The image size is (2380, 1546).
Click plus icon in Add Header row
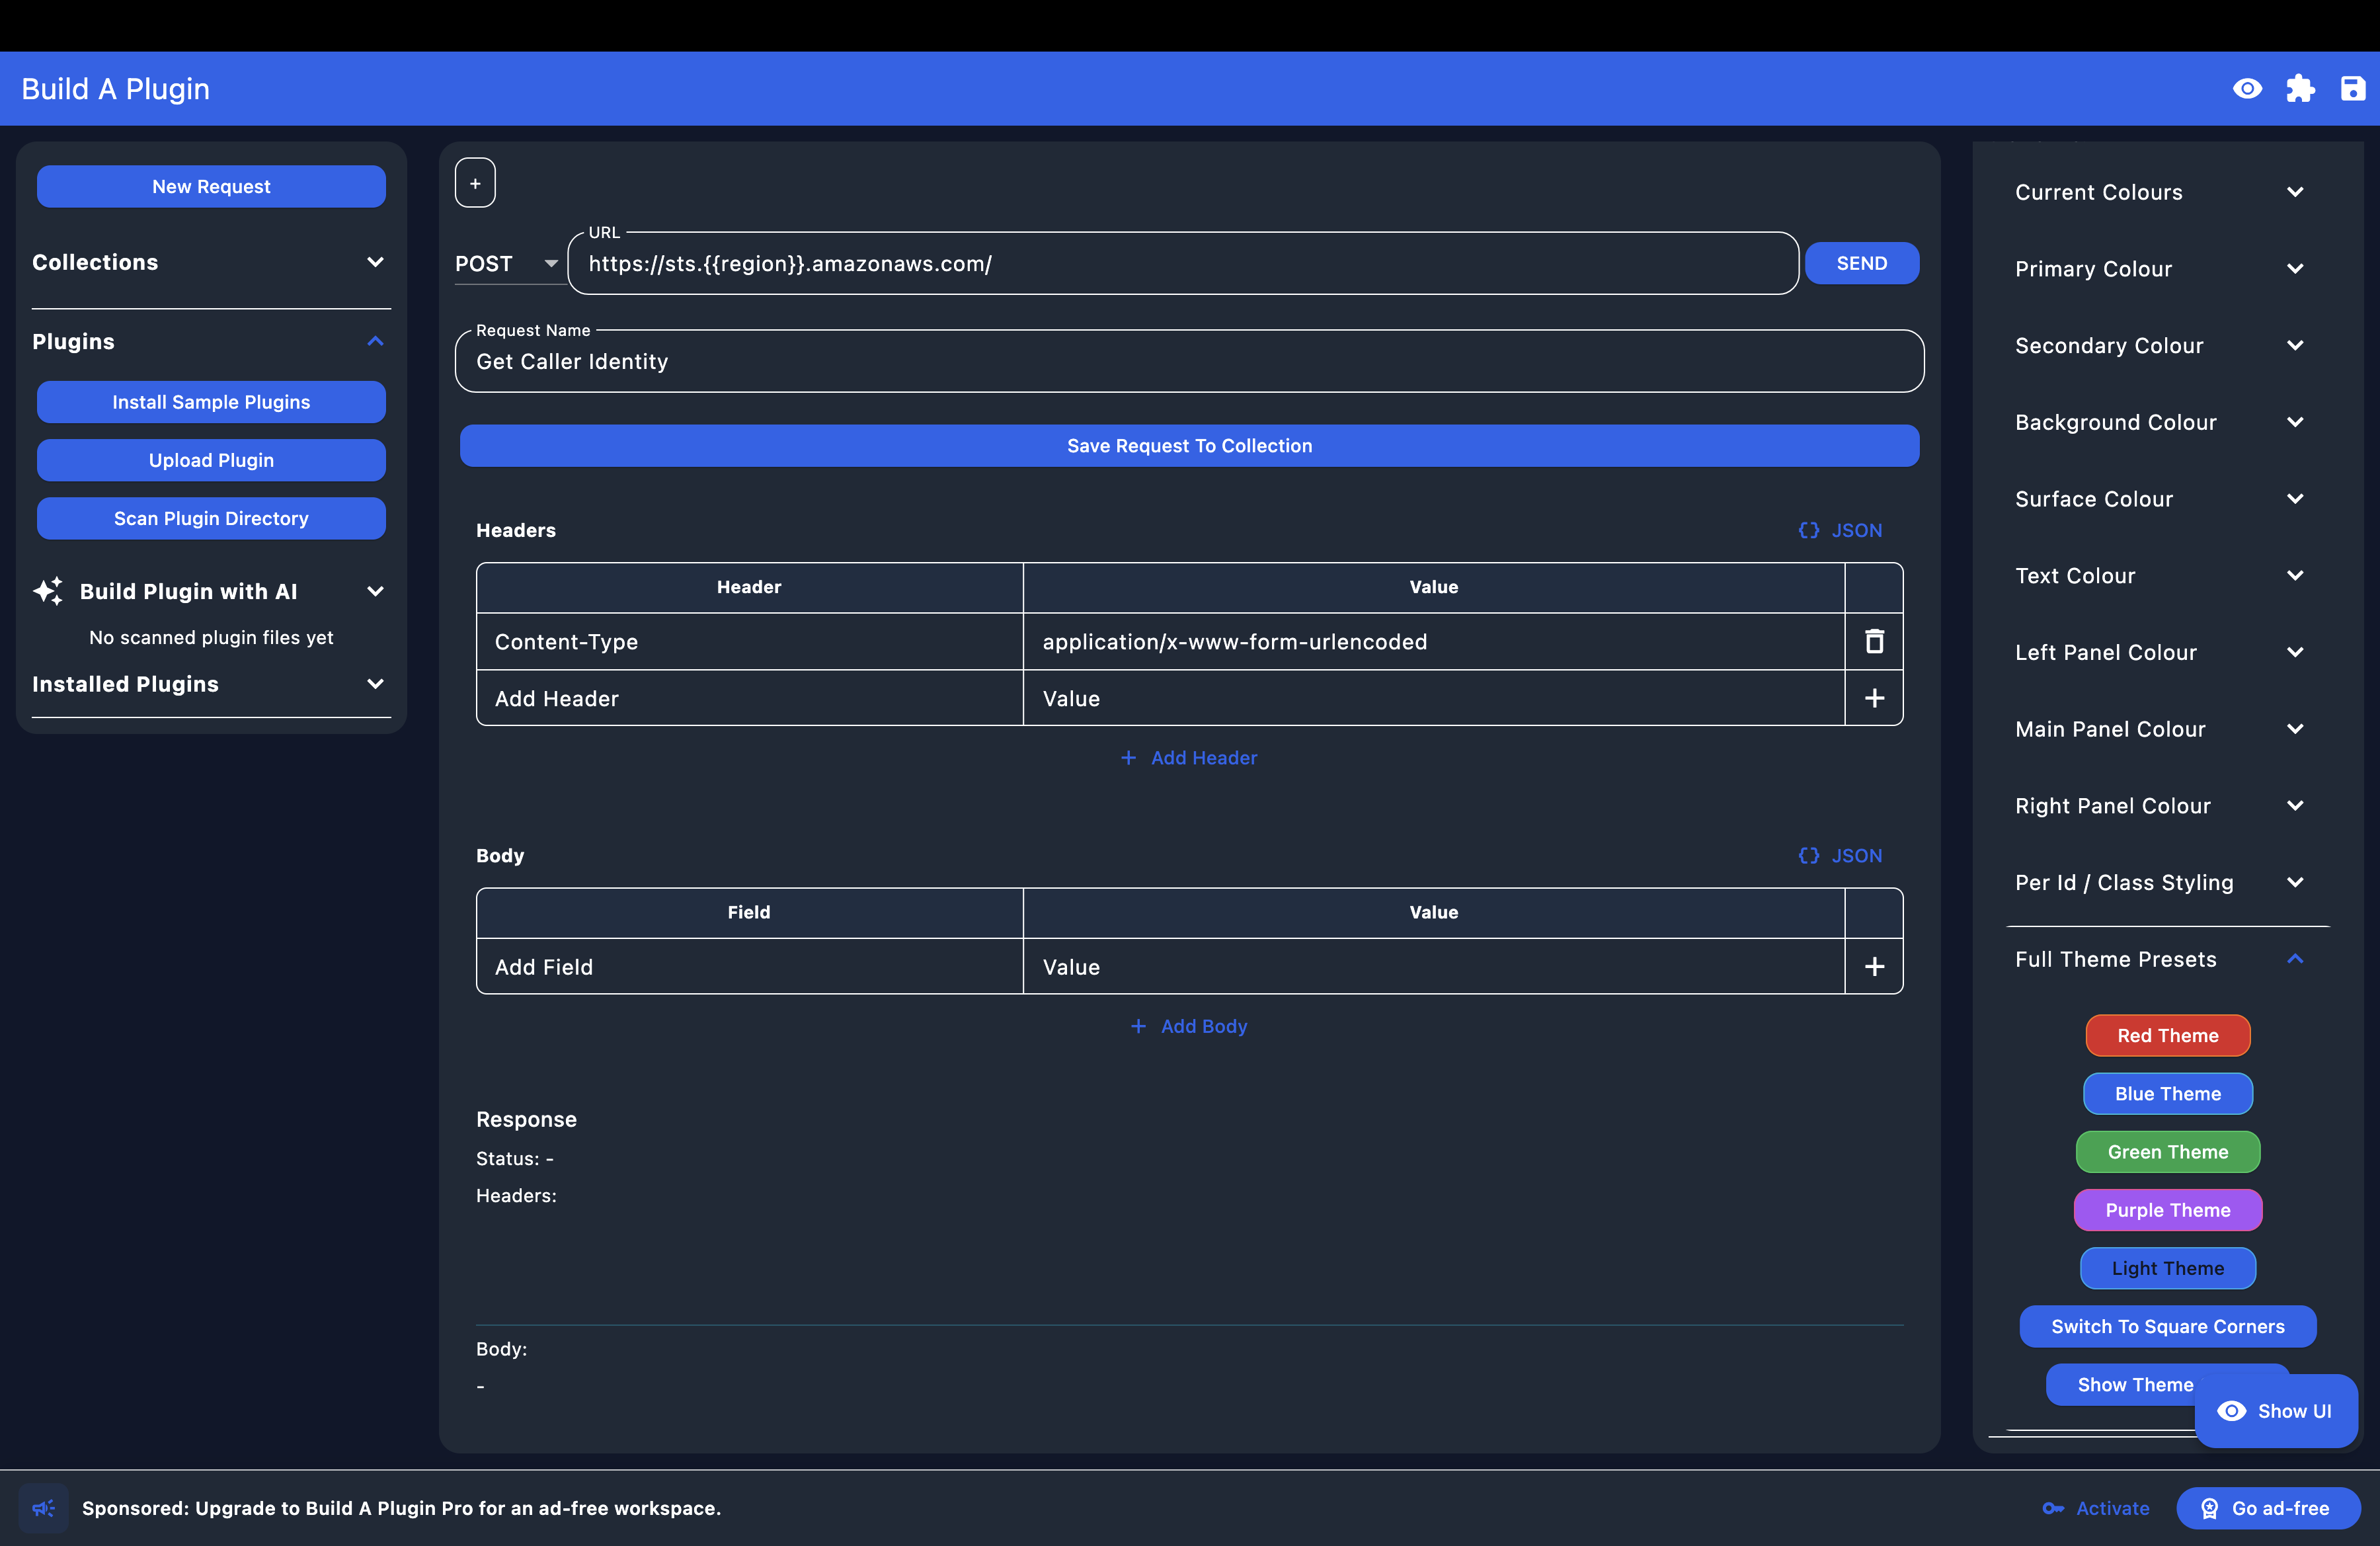(x=1874, y=698)
